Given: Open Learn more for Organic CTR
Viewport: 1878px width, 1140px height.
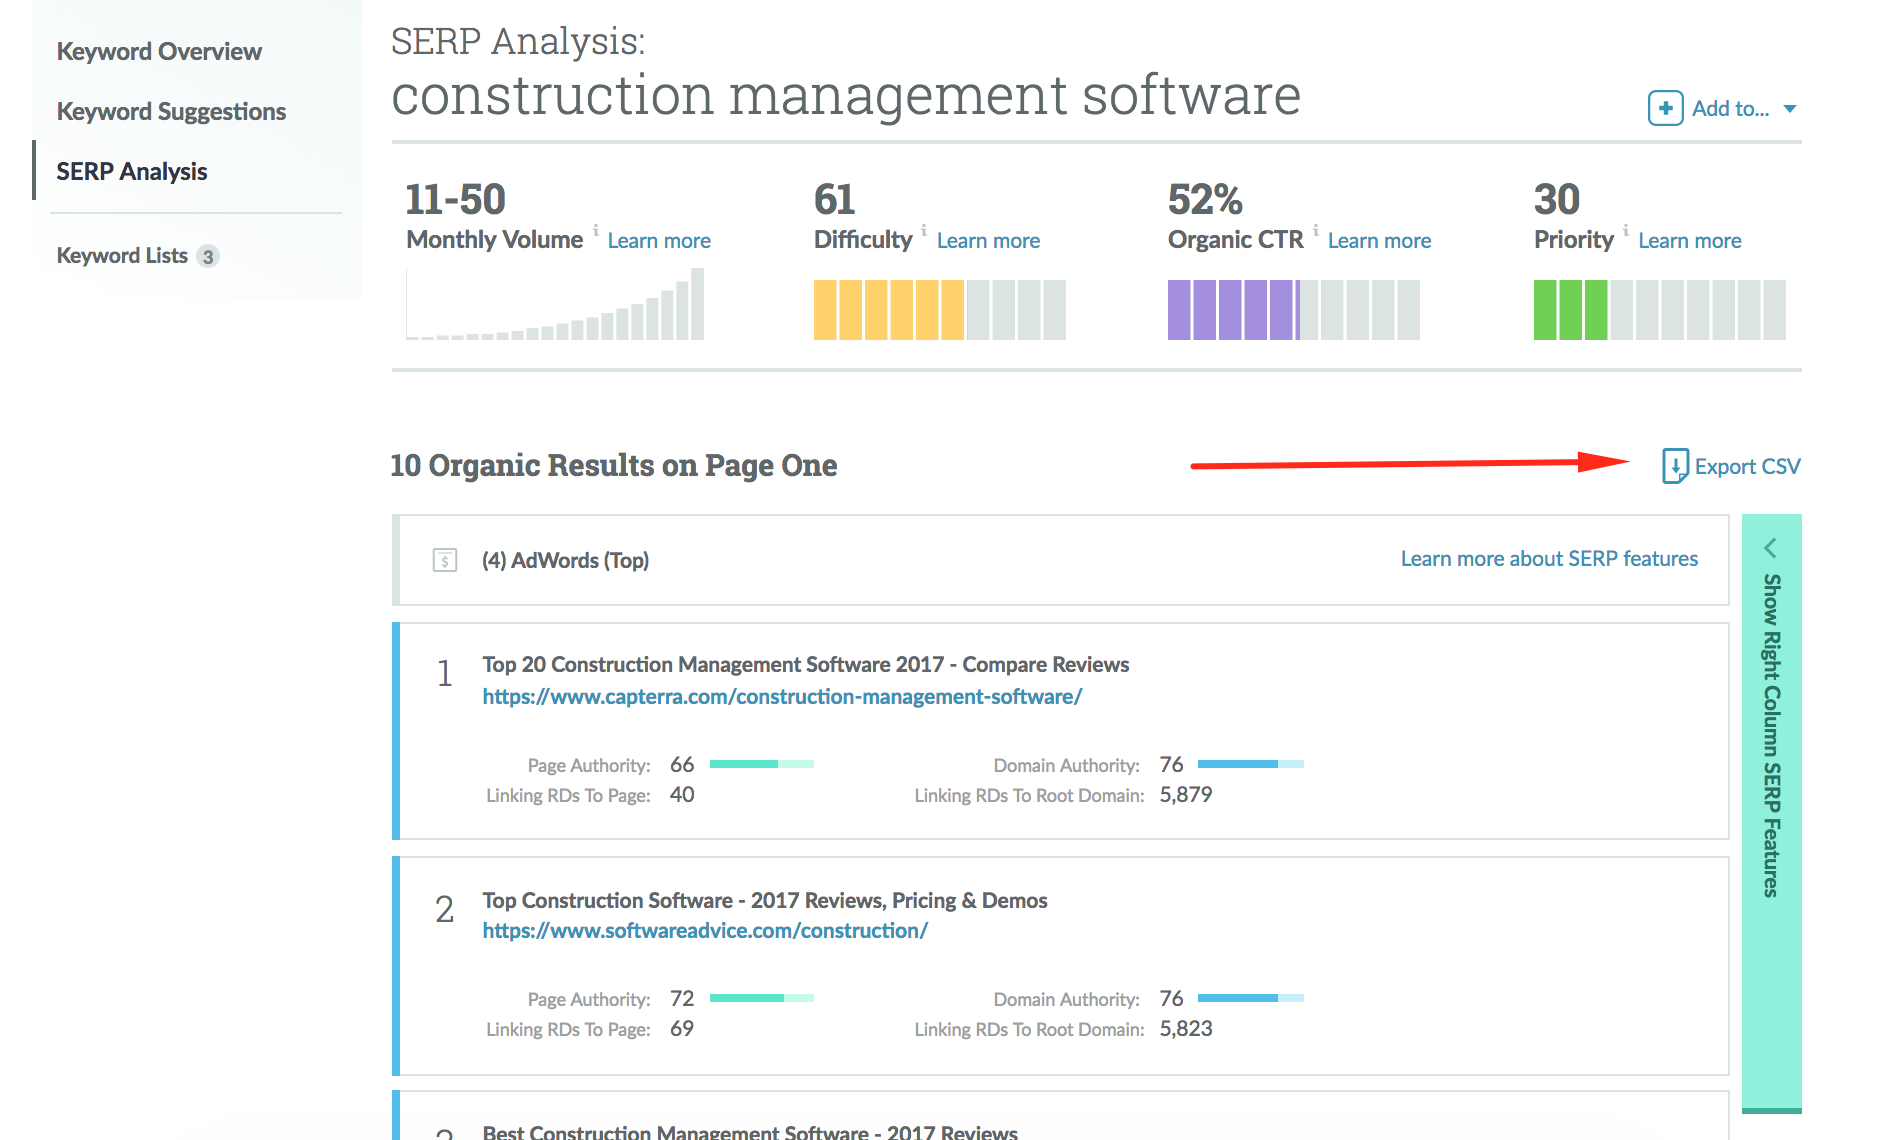Looking at the screenshot, I should [1379, 241].
